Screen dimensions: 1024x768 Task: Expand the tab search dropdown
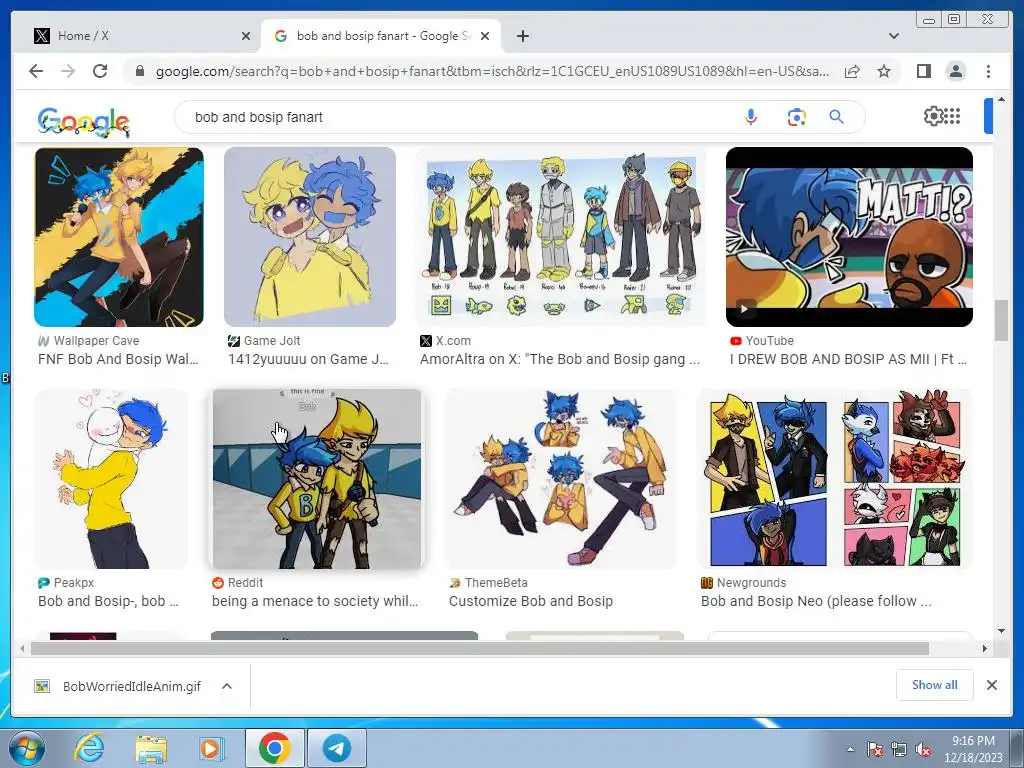click(x=893, y=36)
